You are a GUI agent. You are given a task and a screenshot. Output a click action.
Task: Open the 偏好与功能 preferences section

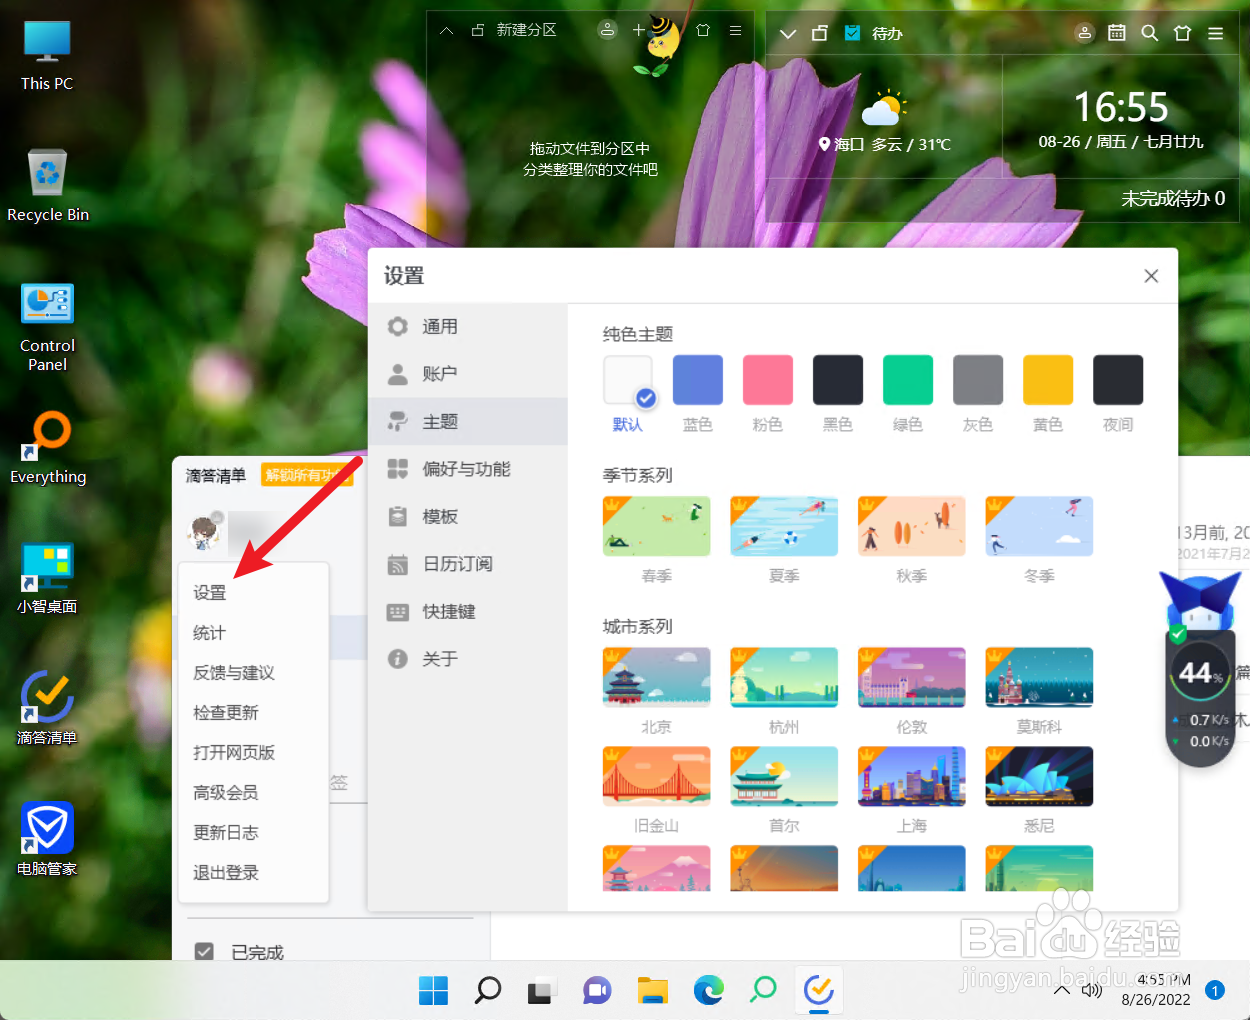[x=467, y=469]
